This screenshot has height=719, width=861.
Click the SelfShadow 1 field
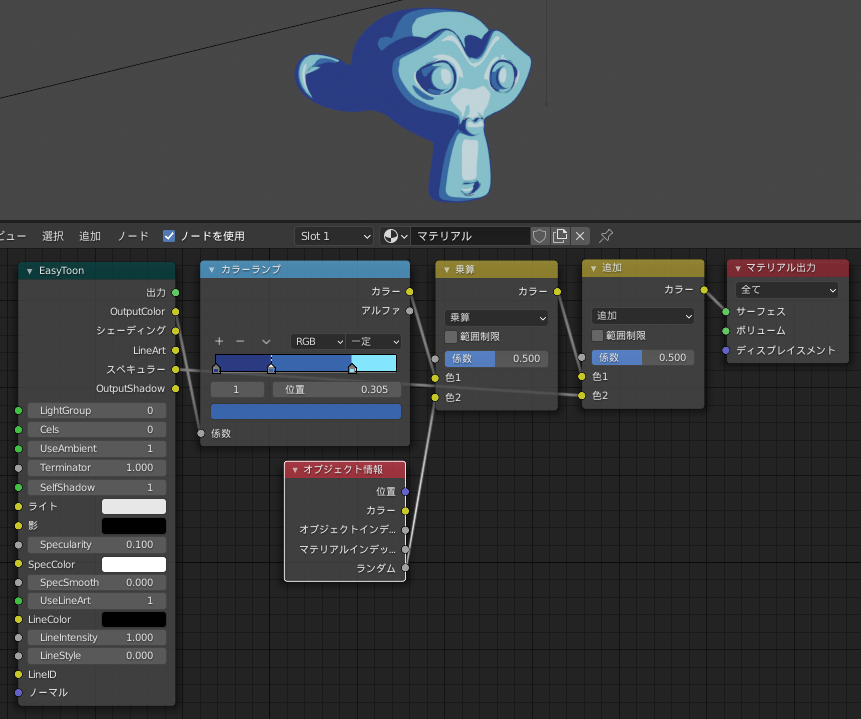97,487
